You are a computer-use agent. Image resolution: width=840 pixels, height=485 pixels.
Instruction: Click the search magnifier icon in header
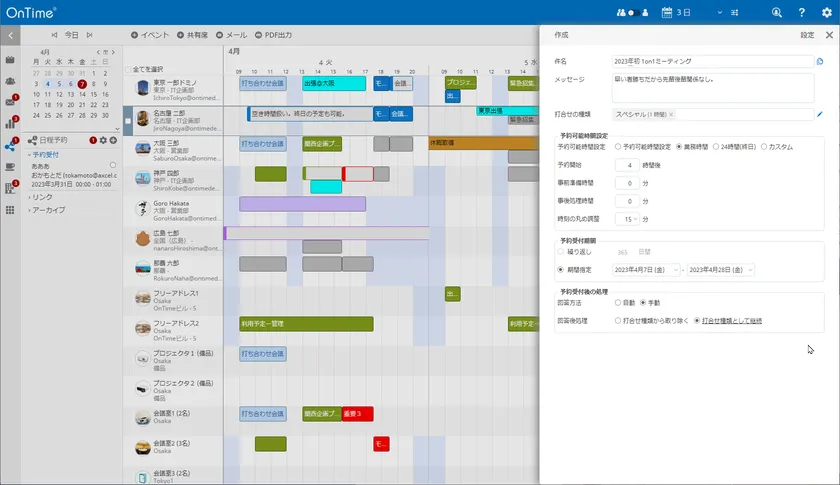(777, 12)
